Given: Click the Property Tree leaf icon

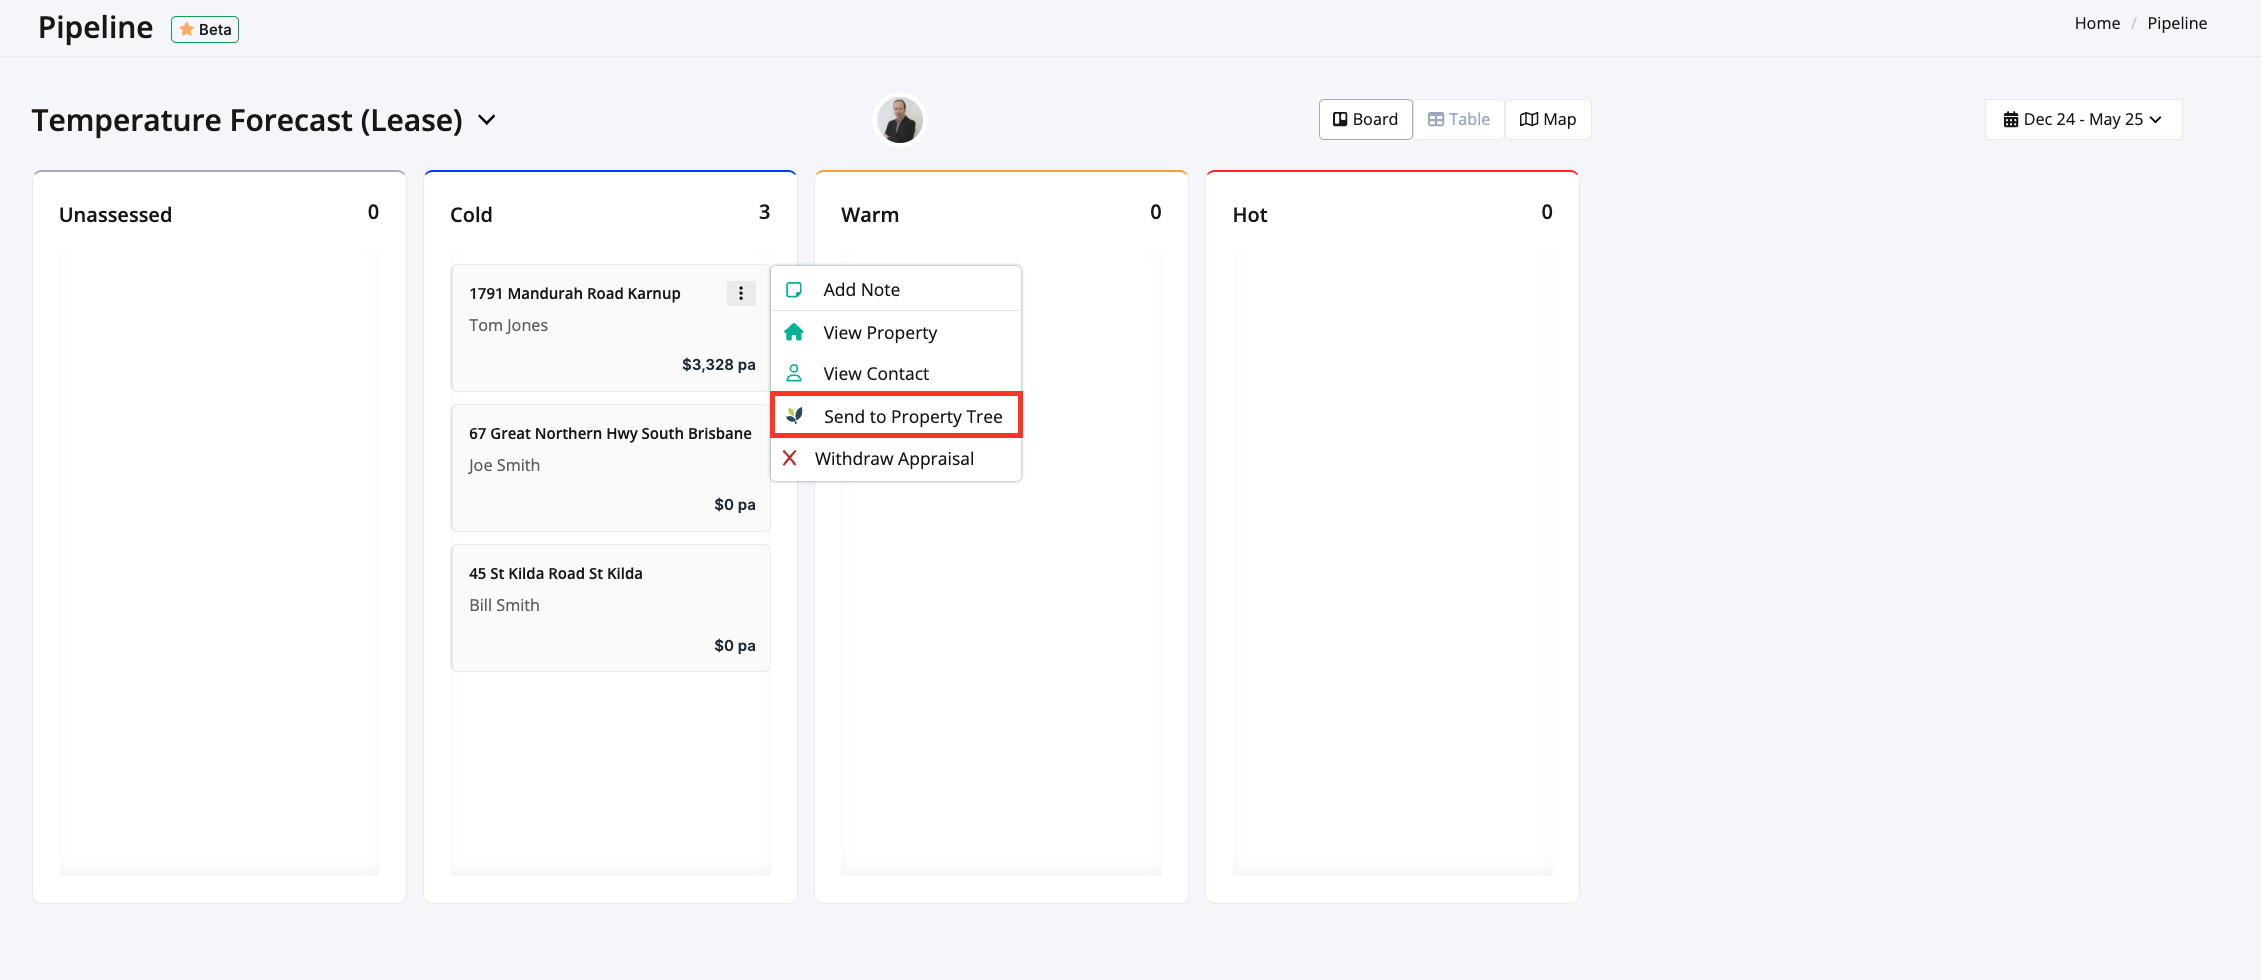Looking at the screenshot, I should tap(795, 415).
